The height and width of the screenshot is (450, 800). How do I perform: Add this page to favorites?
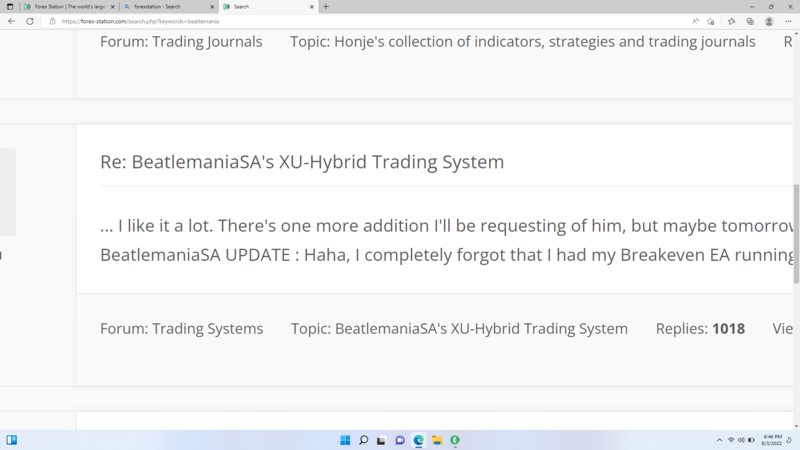coord(711,21)
